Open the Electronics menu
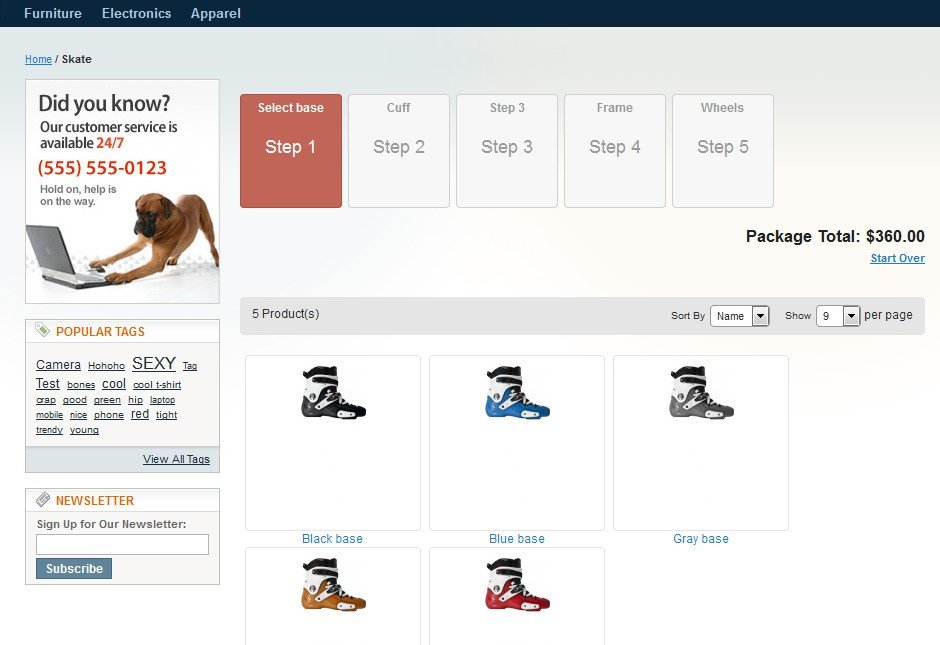This screenshot has width=940, height=645. click(136, 14)
